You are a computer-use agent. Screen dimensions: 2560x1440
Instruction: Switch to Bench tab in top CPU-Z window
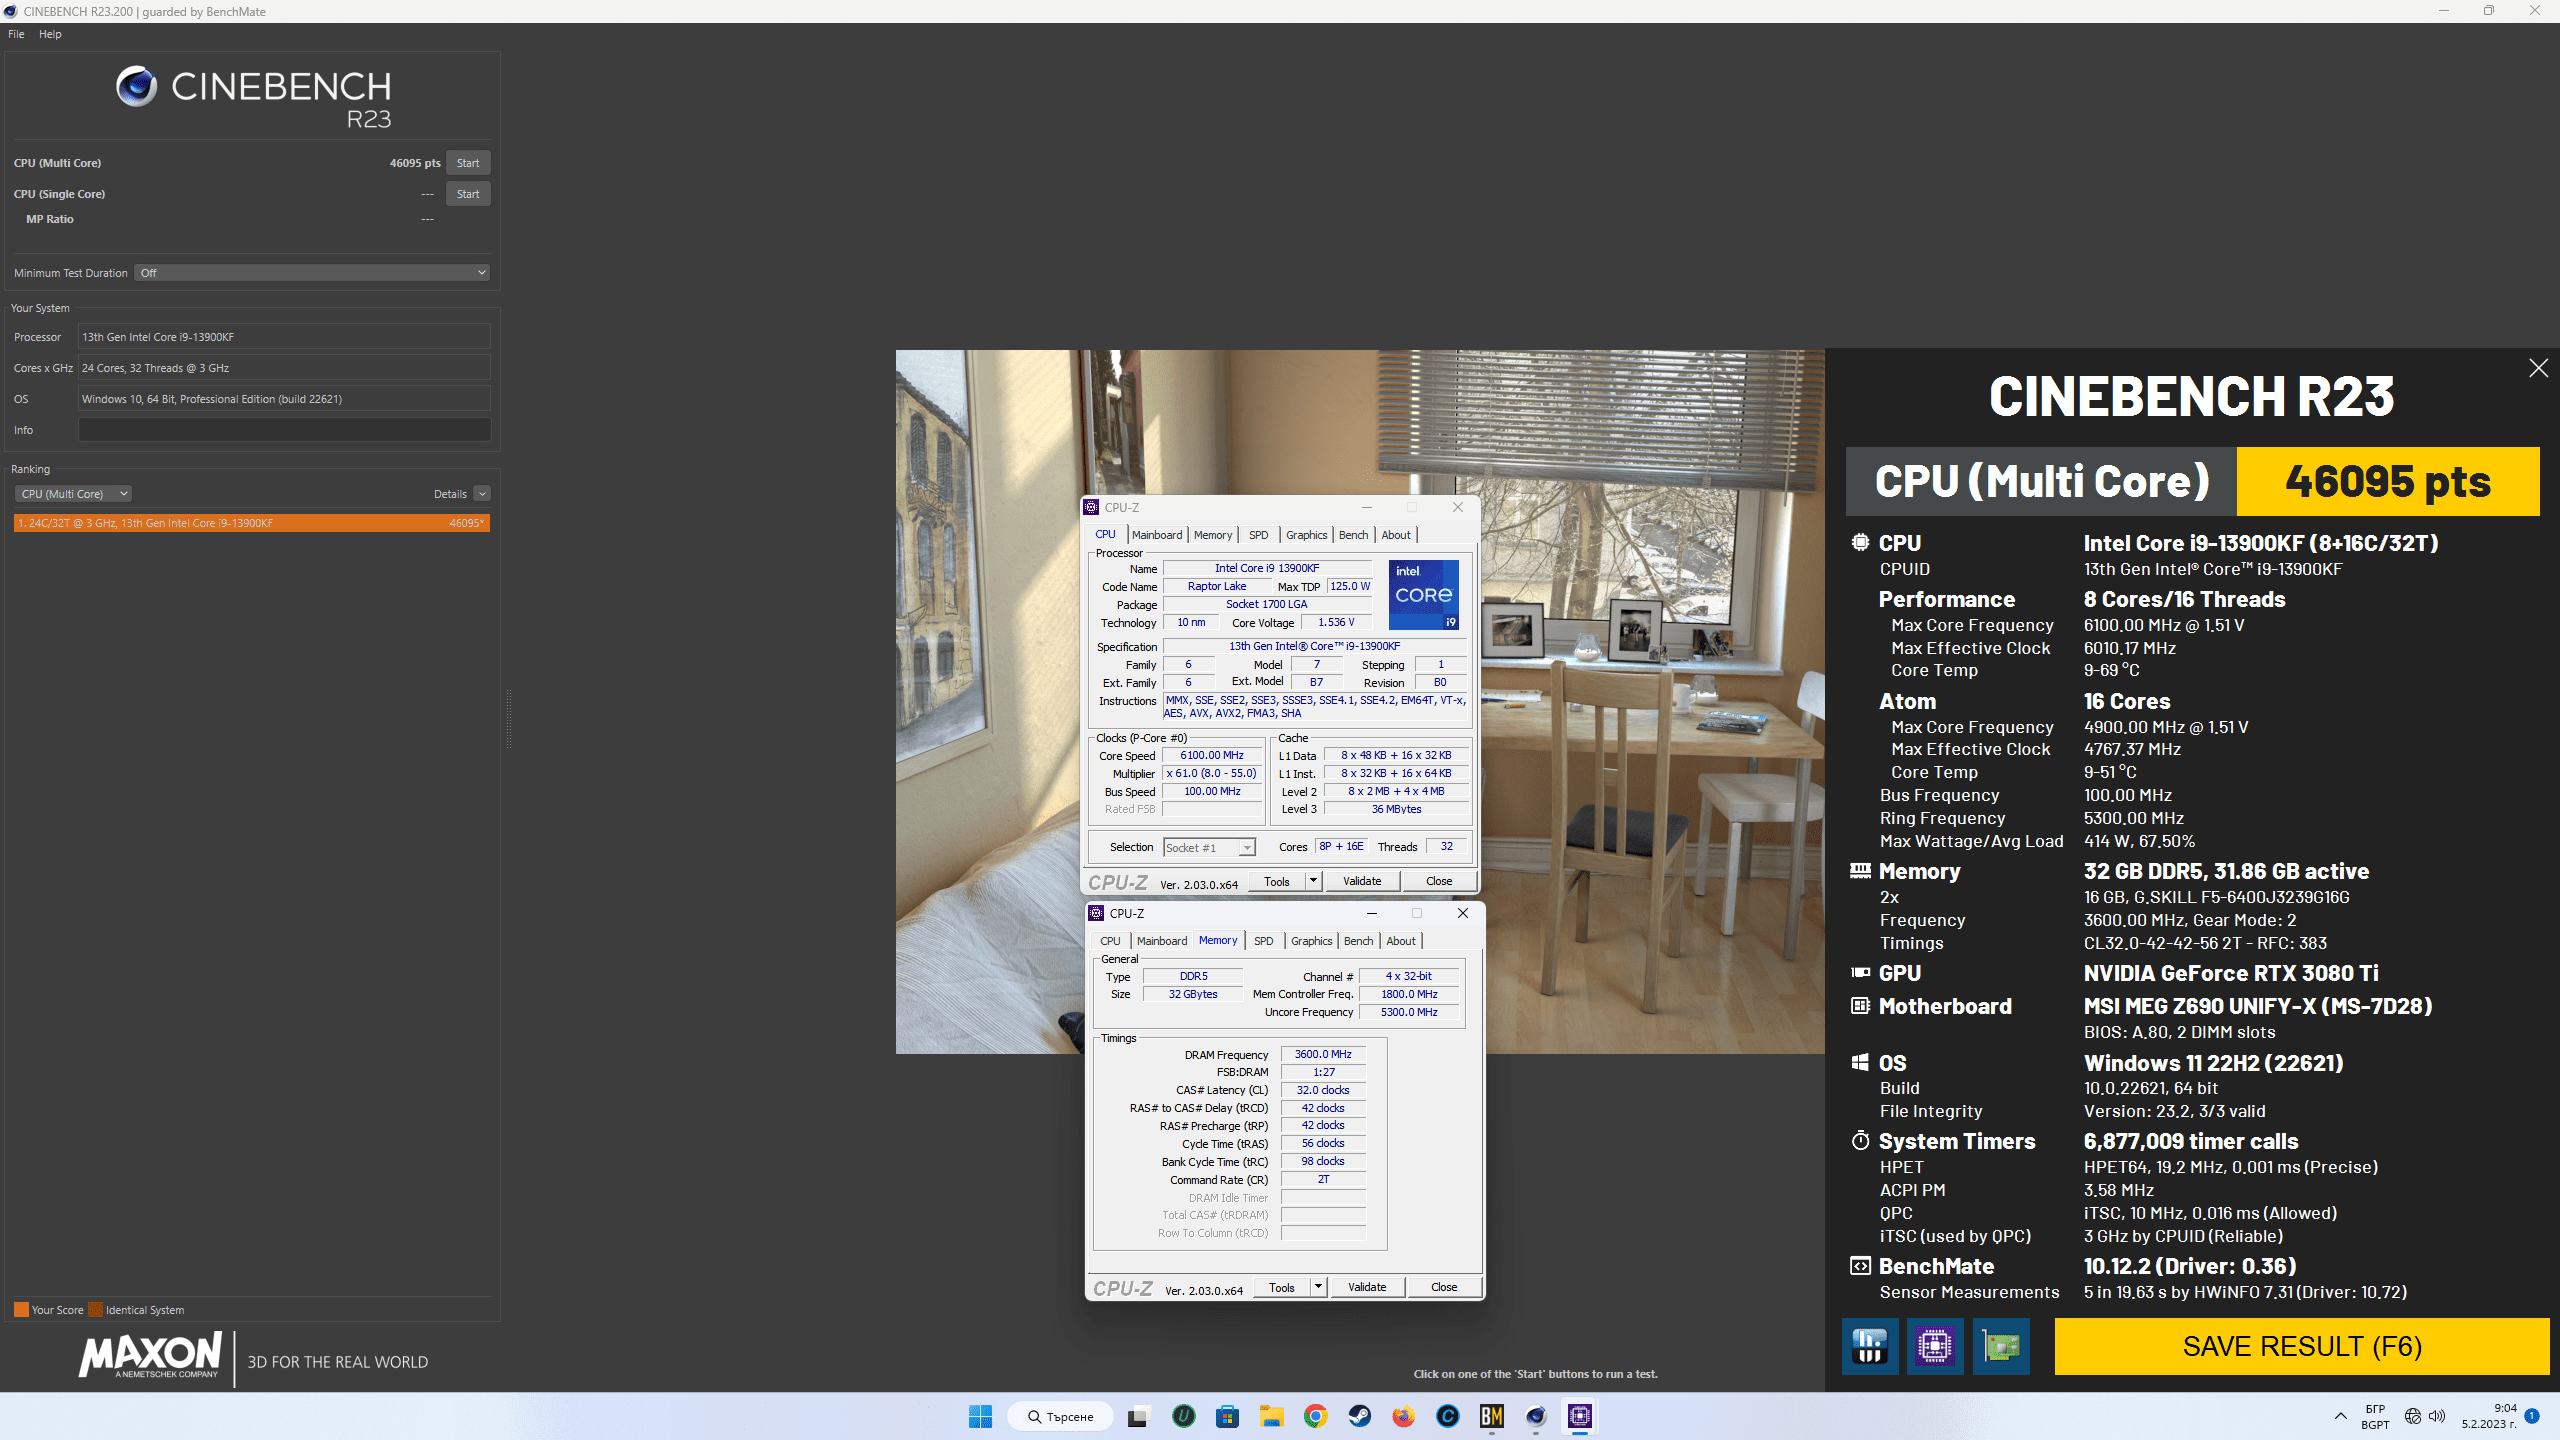point(1354,535)
